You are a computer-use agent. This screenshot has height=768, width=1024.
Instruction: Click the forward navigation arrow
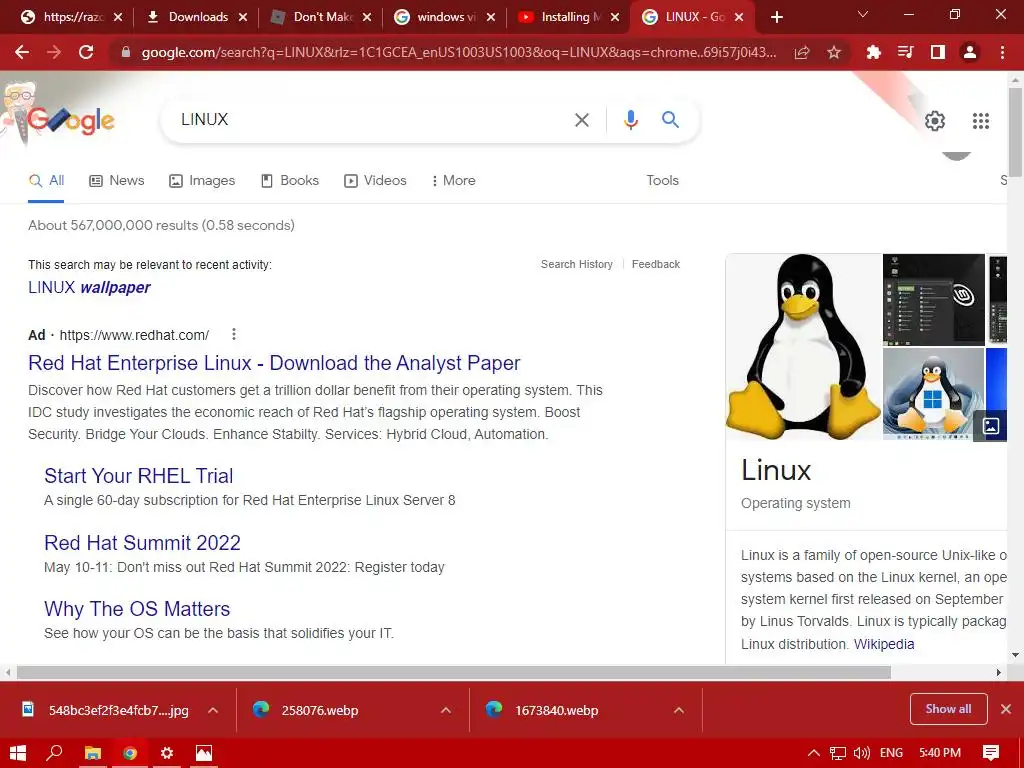[x=54, y=52]
